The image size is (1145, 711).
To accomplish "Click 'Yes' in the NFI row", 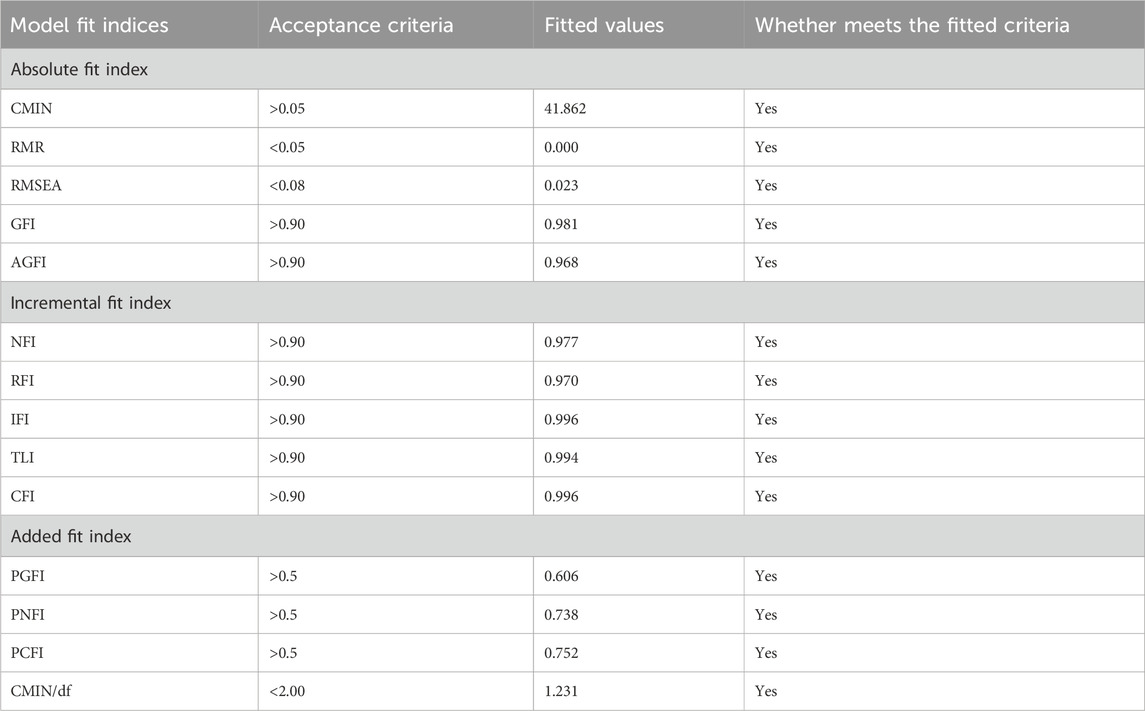I will click(x=766, y=342).
